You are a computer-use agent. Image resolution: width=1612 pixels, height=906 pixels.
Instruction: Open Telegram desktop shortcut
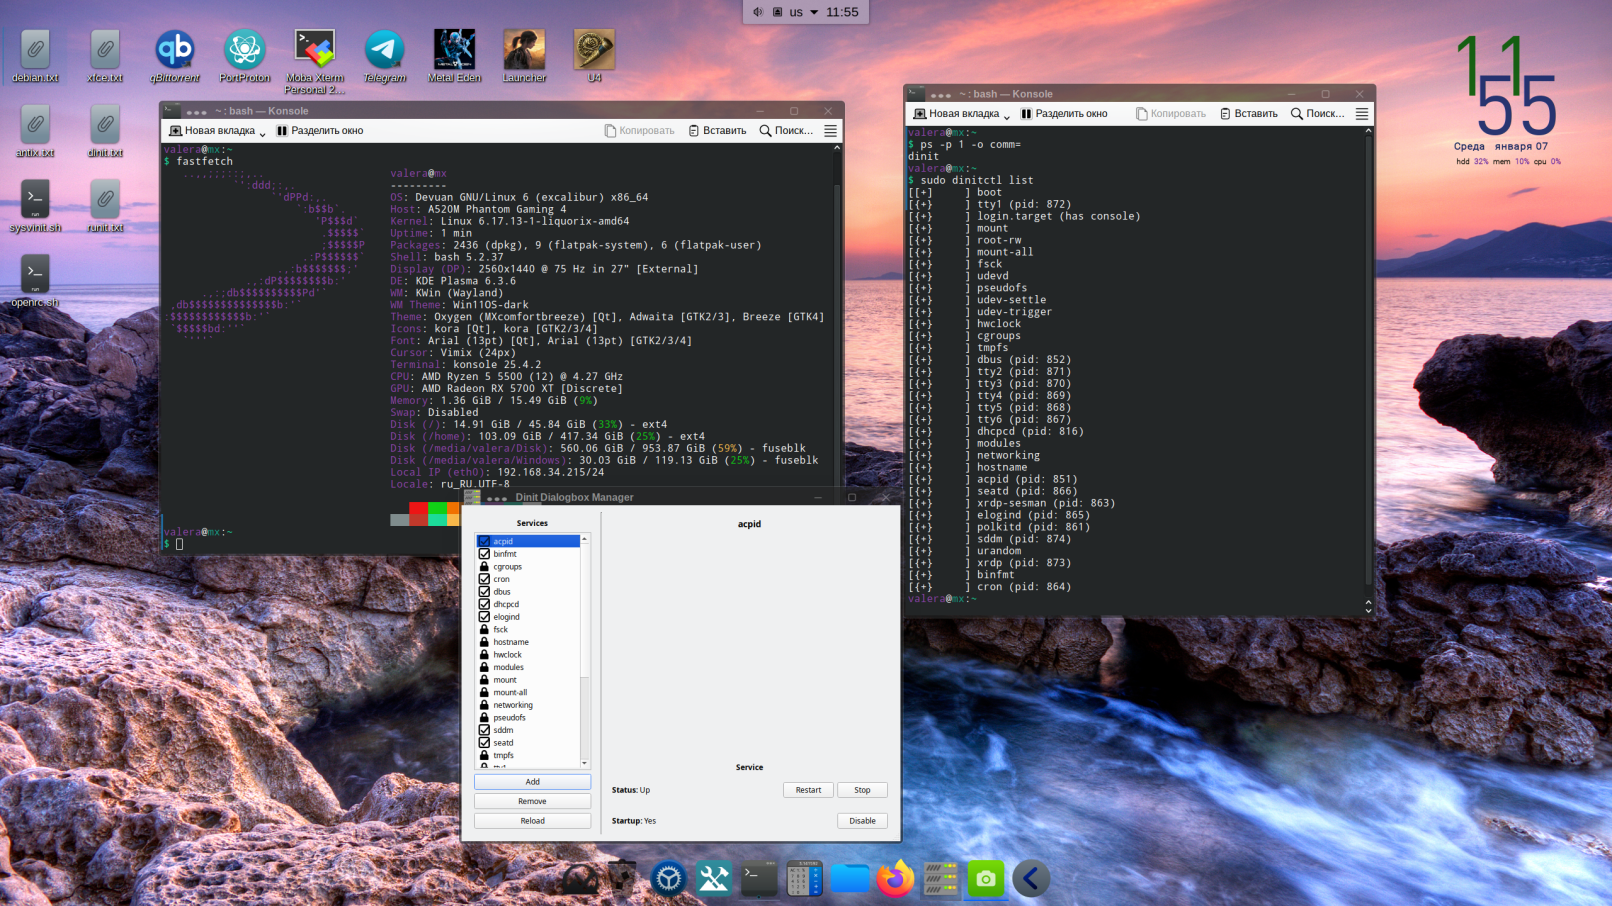point(384,50)
